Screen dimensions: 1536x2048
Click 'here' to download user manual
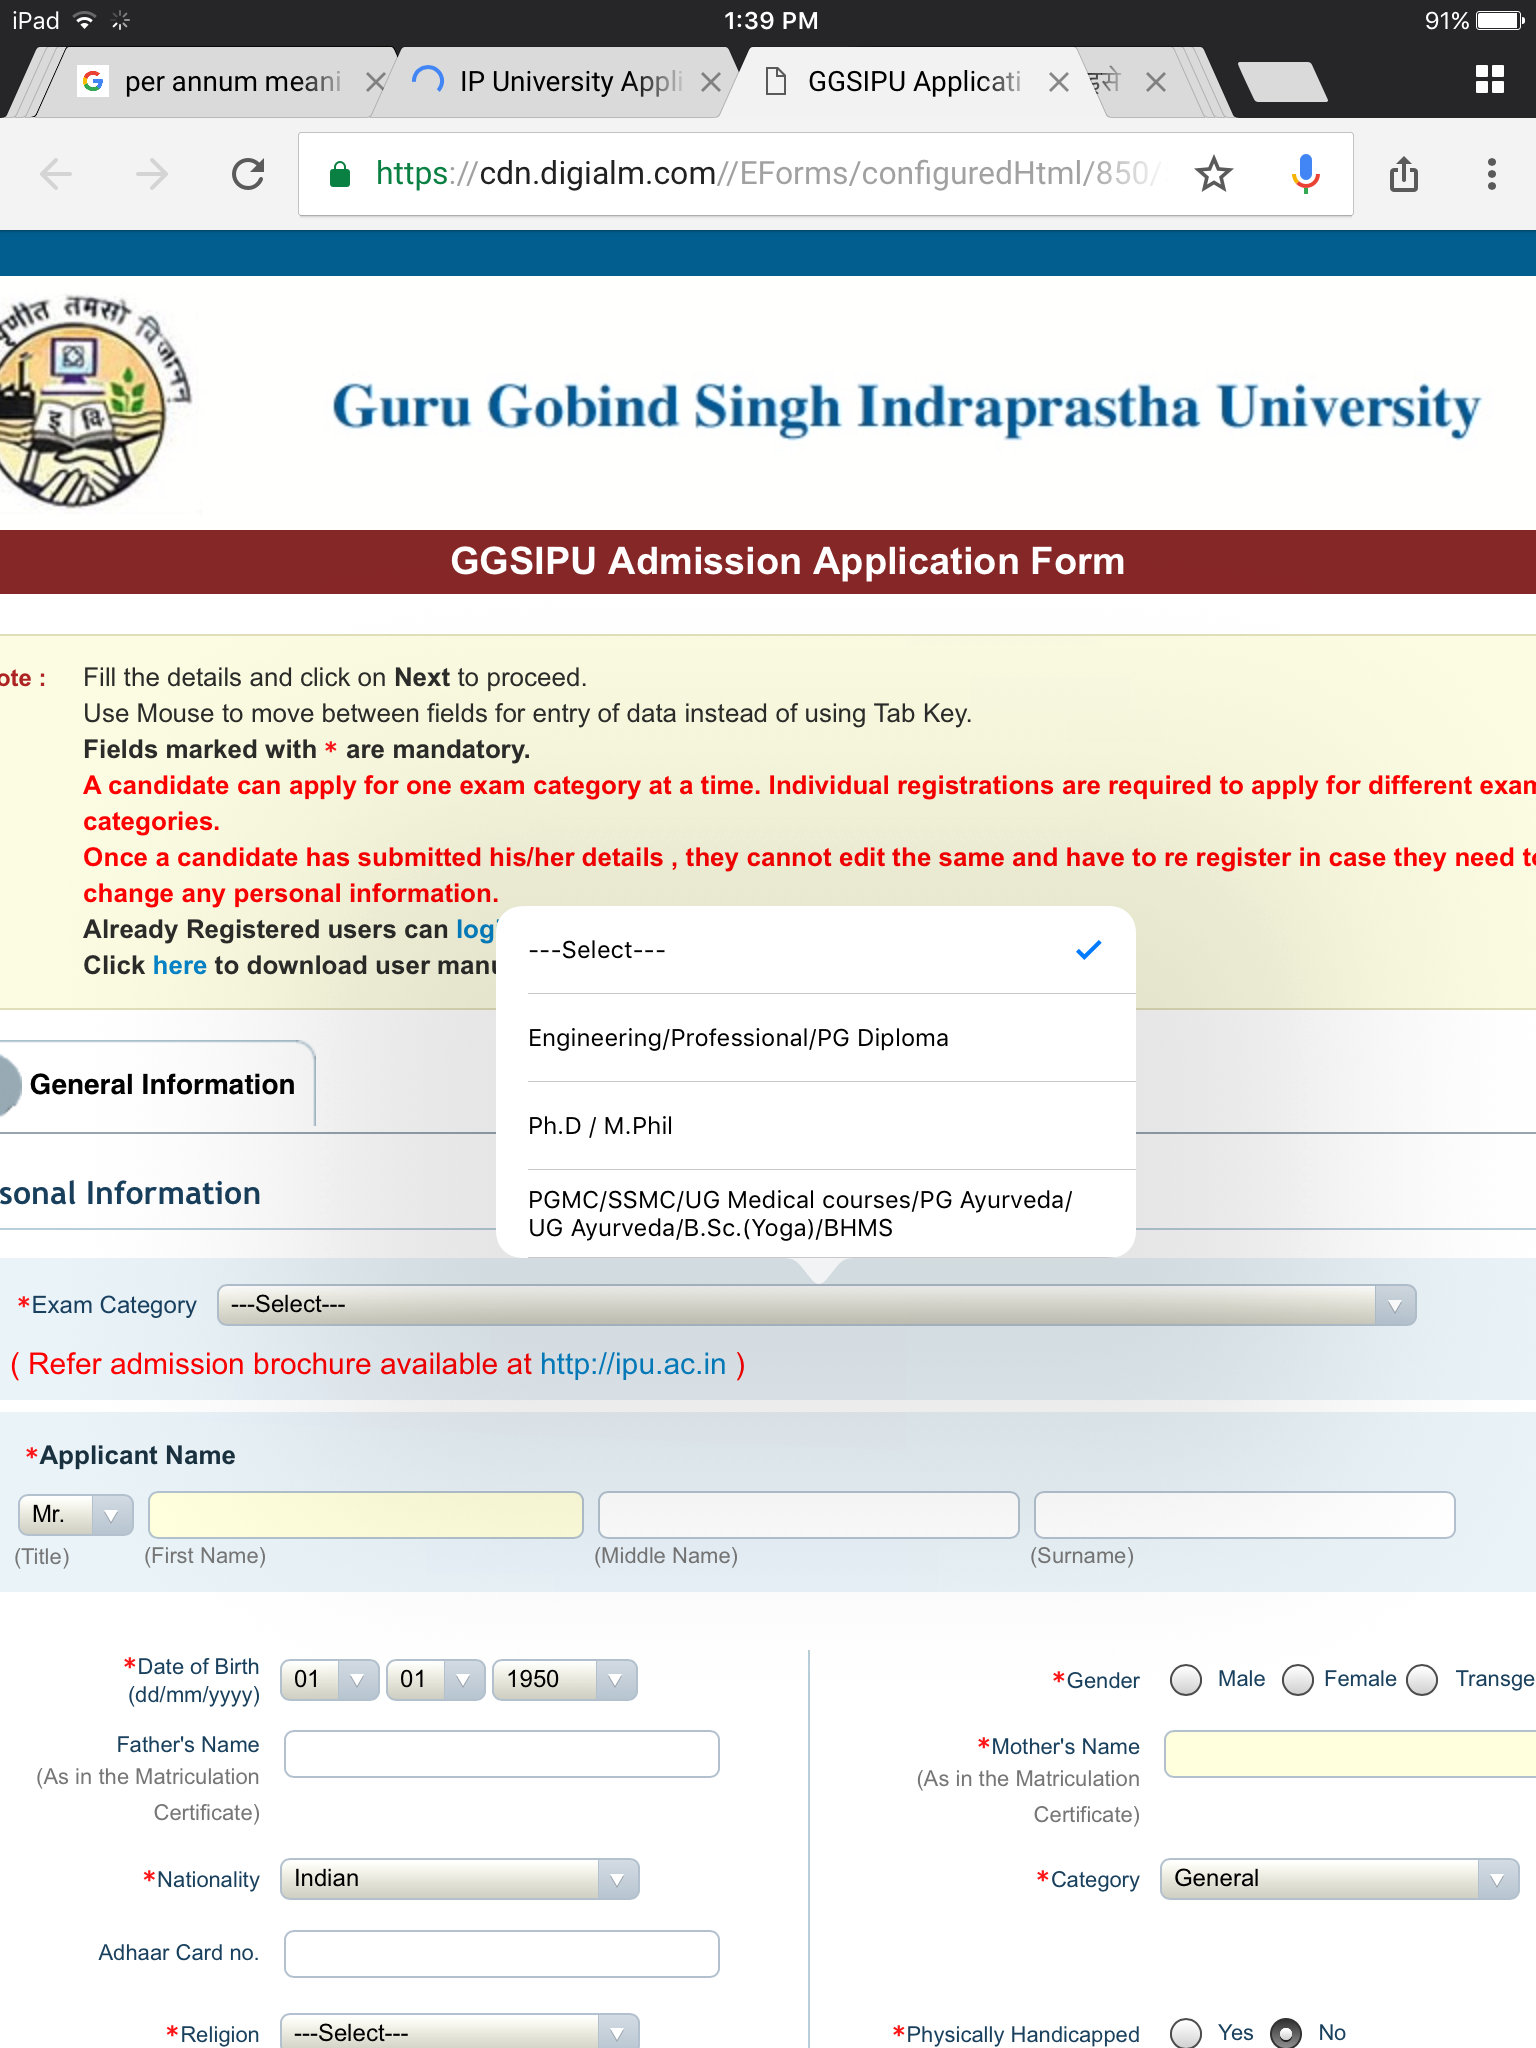180,965
